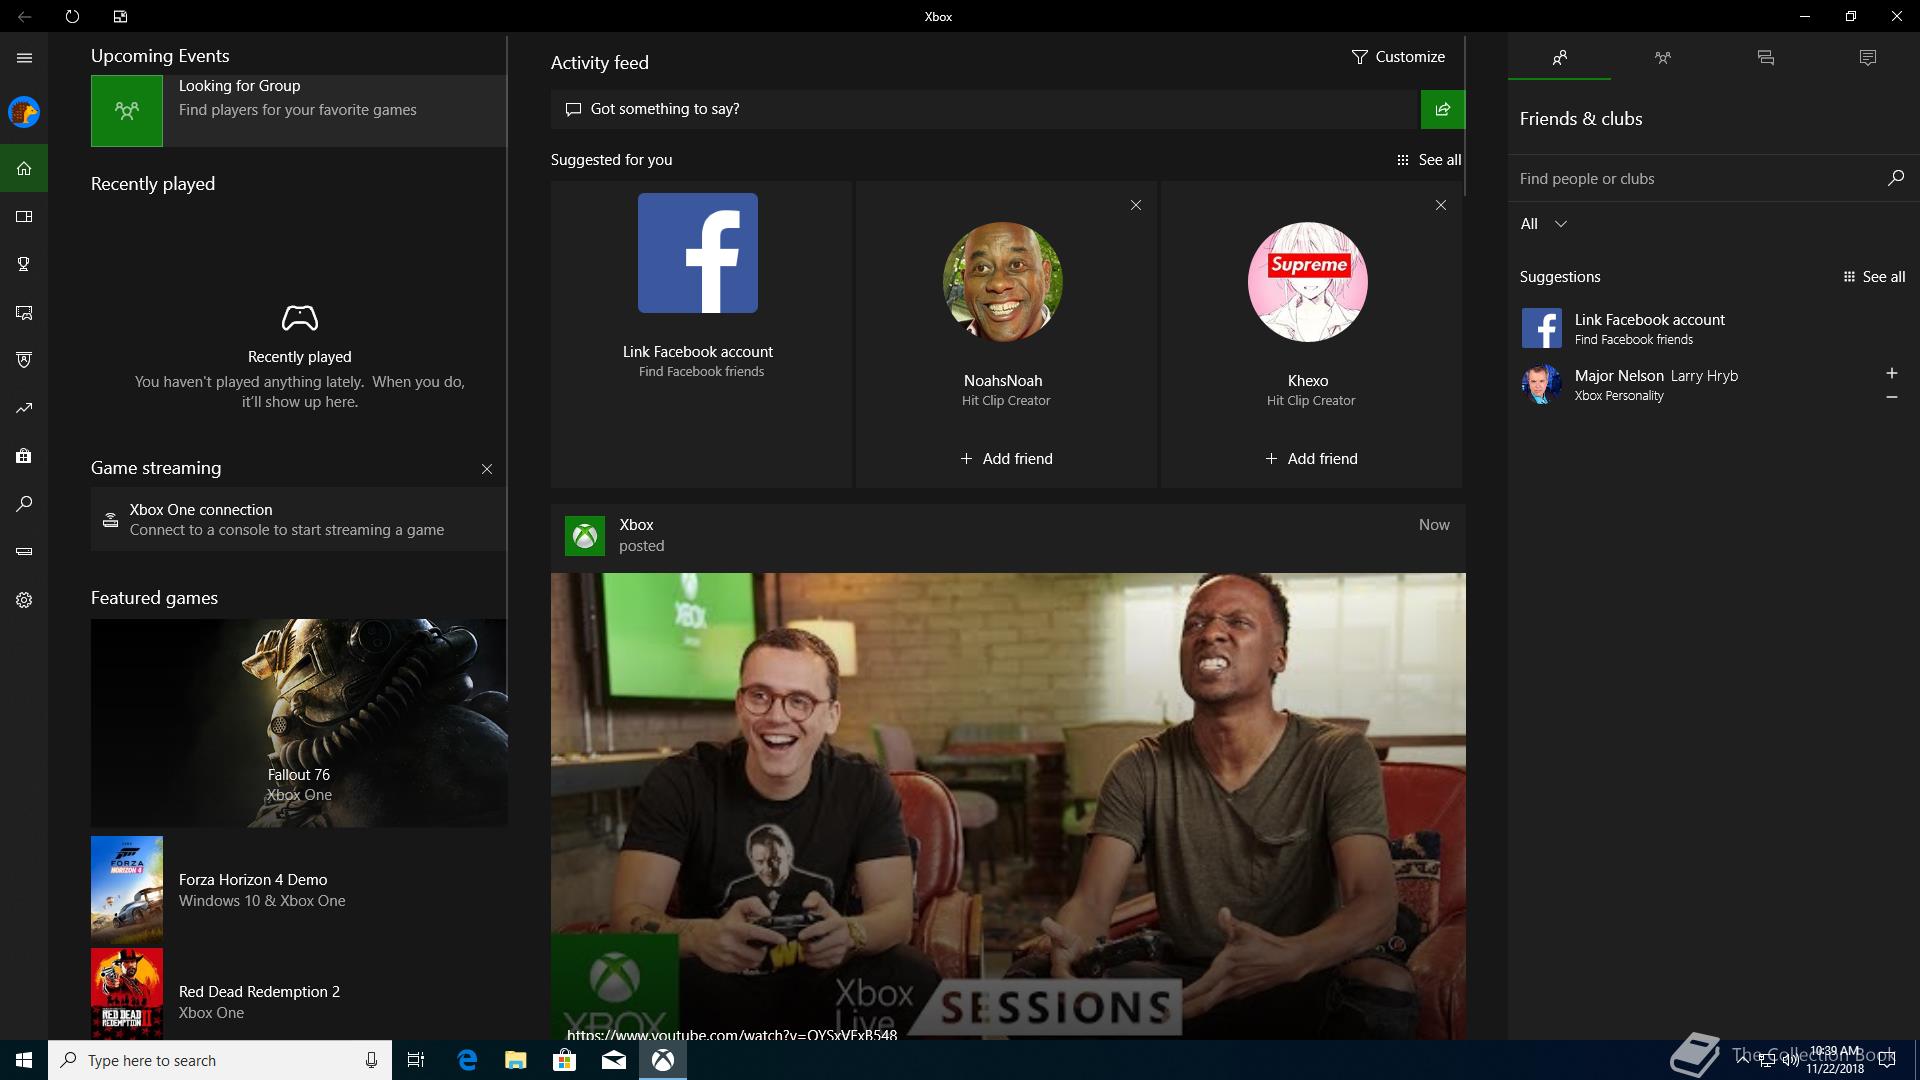This screenshot has width=1920, height=1080.
Task: Open Microsoft Store bag sidebar icon
Action: [24, 456]
